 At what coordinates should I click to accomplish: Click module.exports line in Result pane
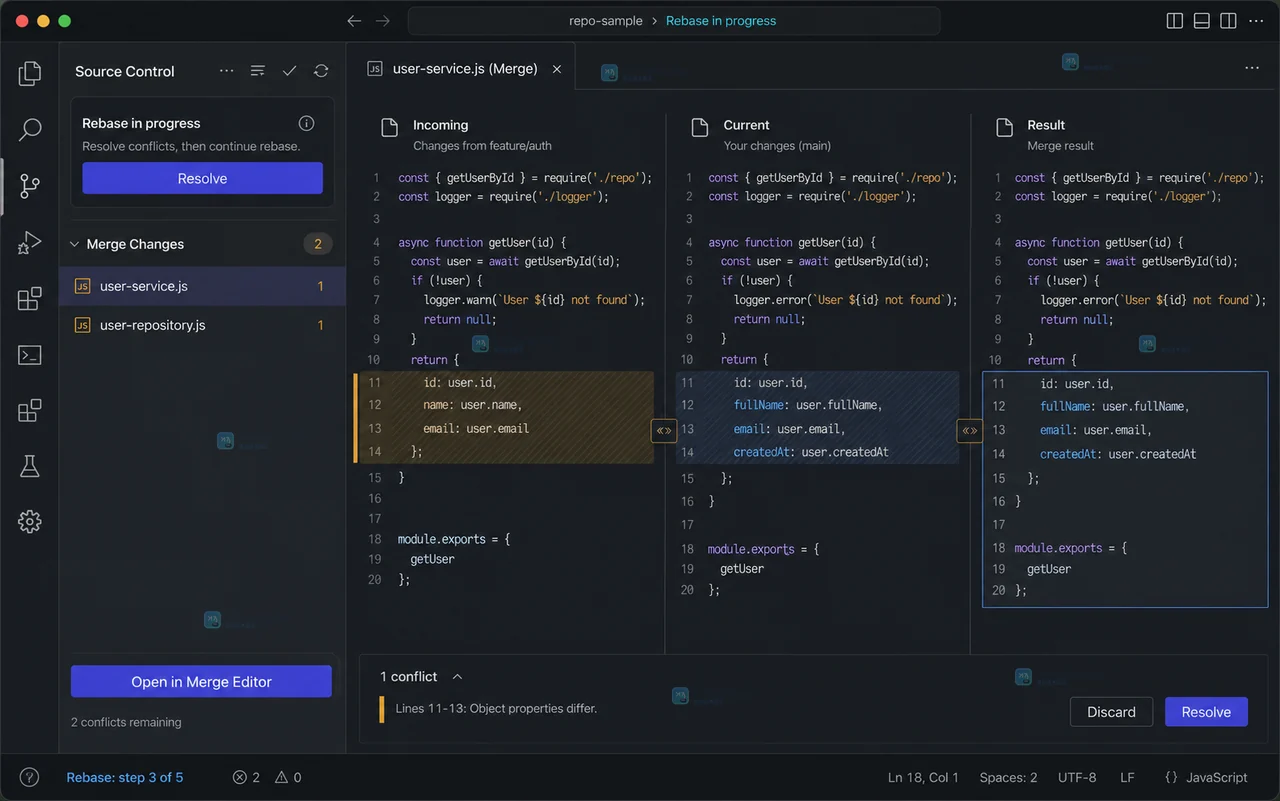(1071, 548)
